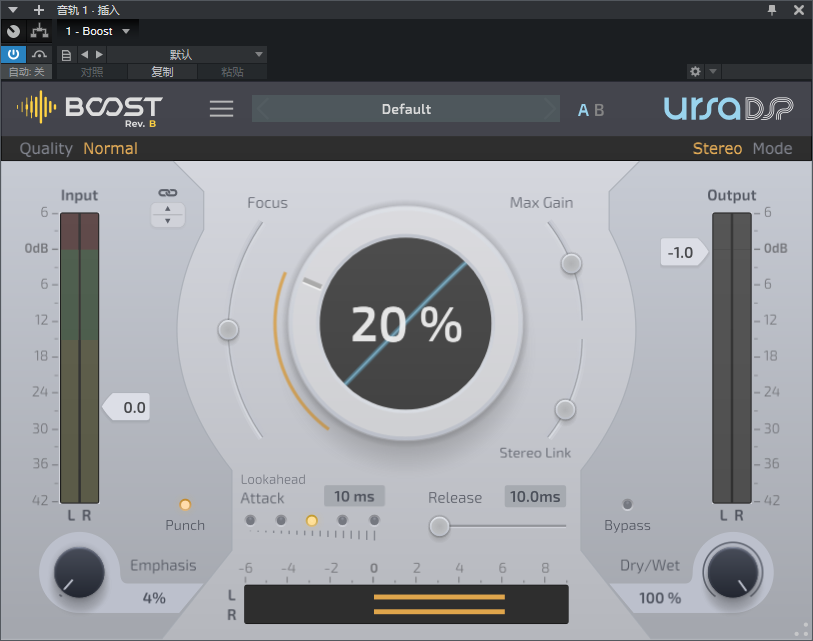The image size is (813, 641).
Task: Click the output ceiling -1.0 handle
Action: click(x=684, y=253)
